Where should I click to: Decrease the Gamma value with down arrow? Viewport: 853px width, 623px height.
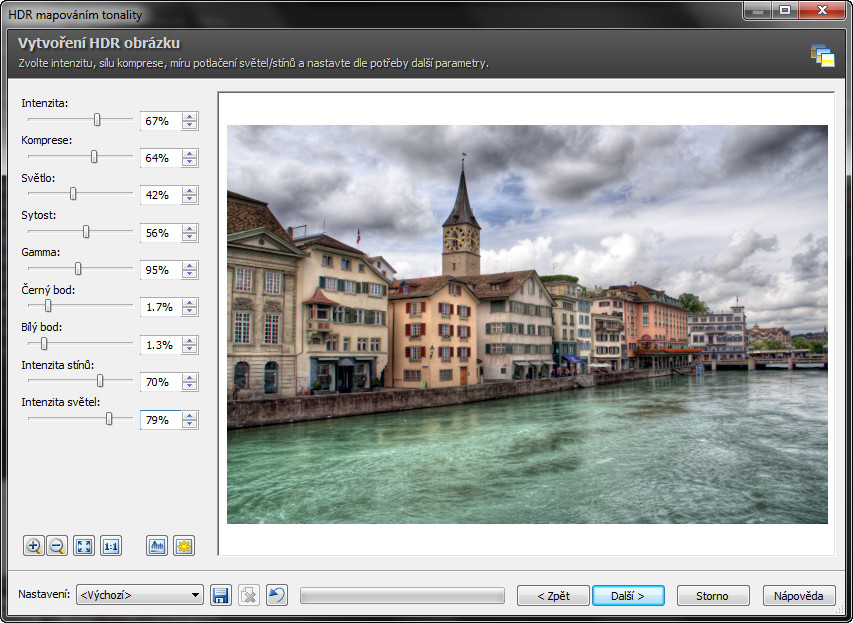coord(190,274)
